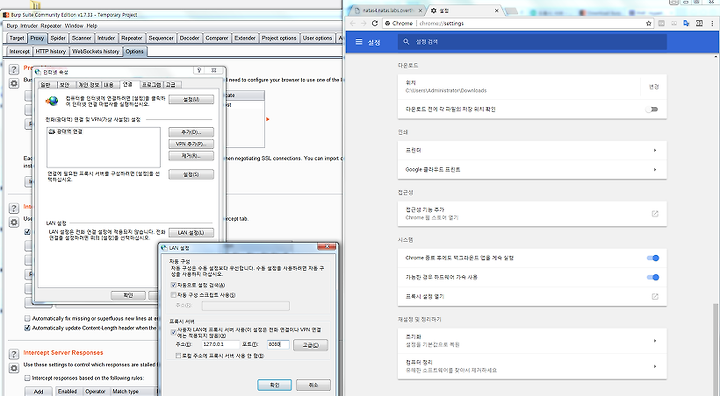Screen dimensions: 720x396
Task: Click Chrome forward arrow
Action: coord(364,23)
